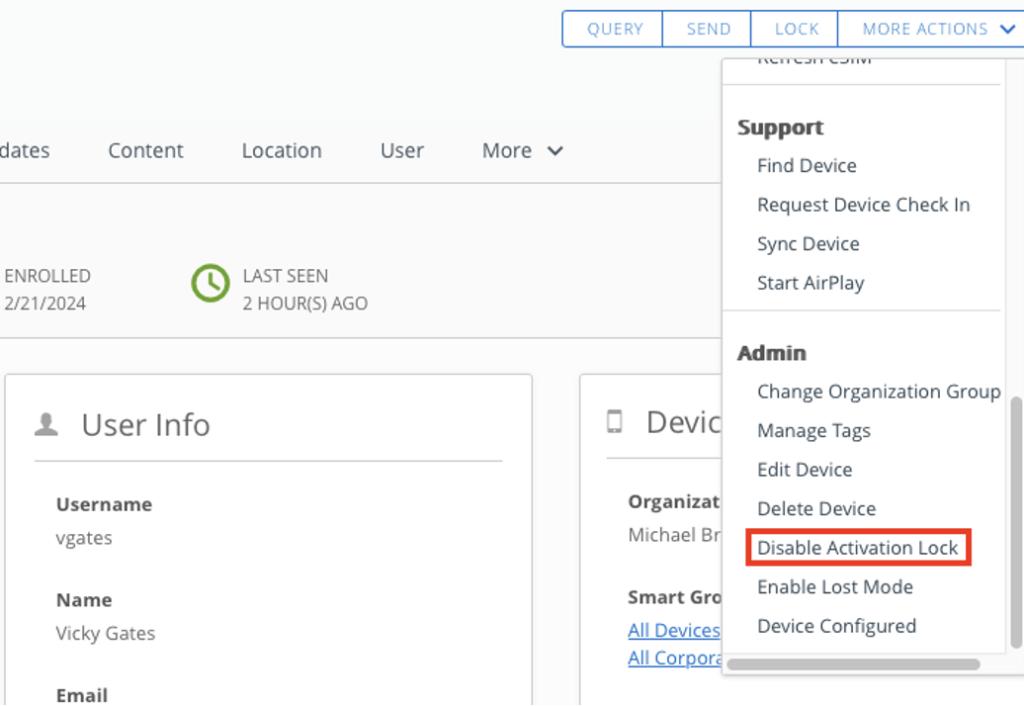Open the More tab dropdown
The width and height of the screenshot is (1024, 706).
[x=522, y=151]
